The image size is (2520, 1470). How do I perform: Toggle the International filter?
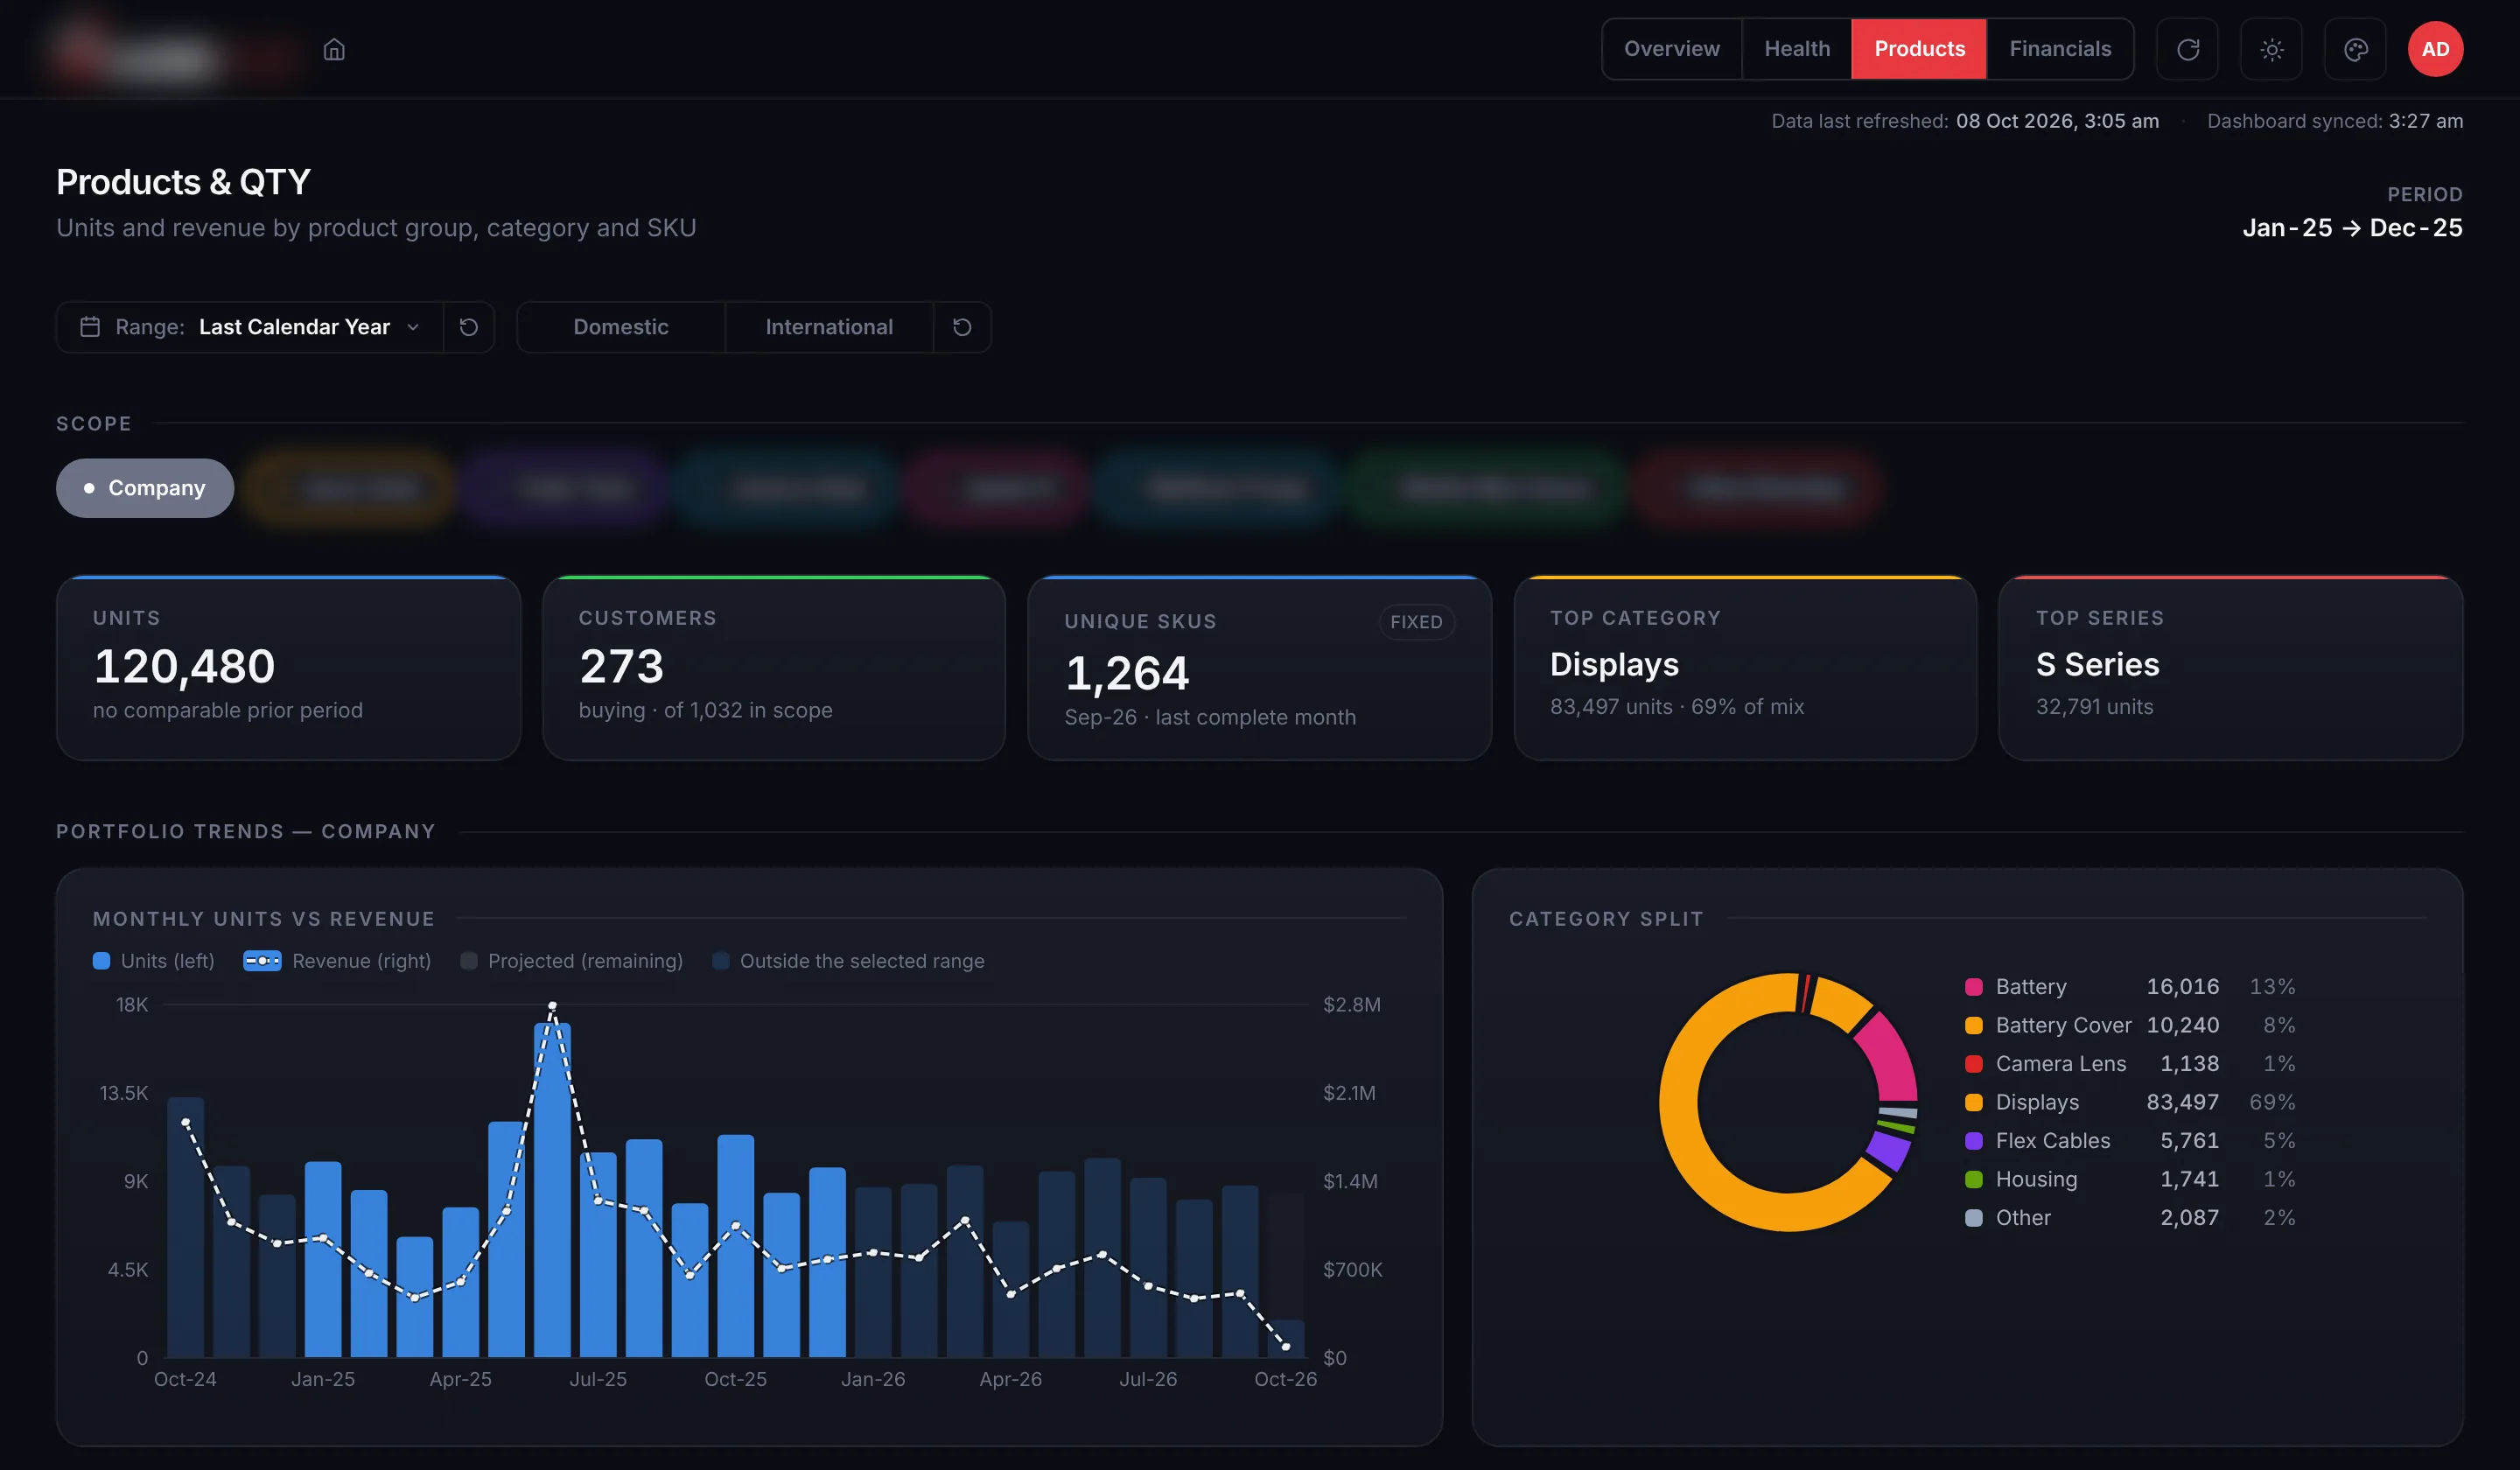click(829, 327)
